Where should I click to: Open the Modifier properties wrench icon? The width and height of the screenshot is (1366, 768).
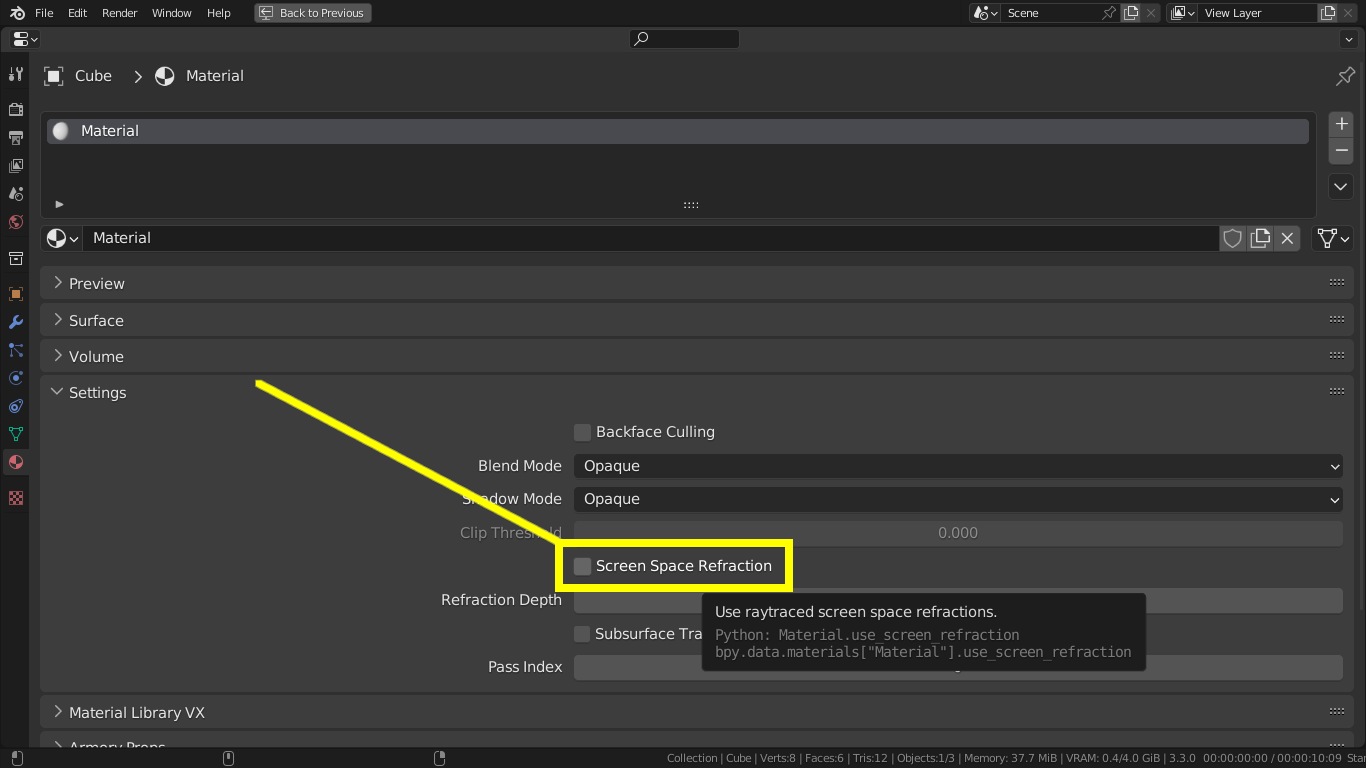pyautogui.click(x=15, y=322)
